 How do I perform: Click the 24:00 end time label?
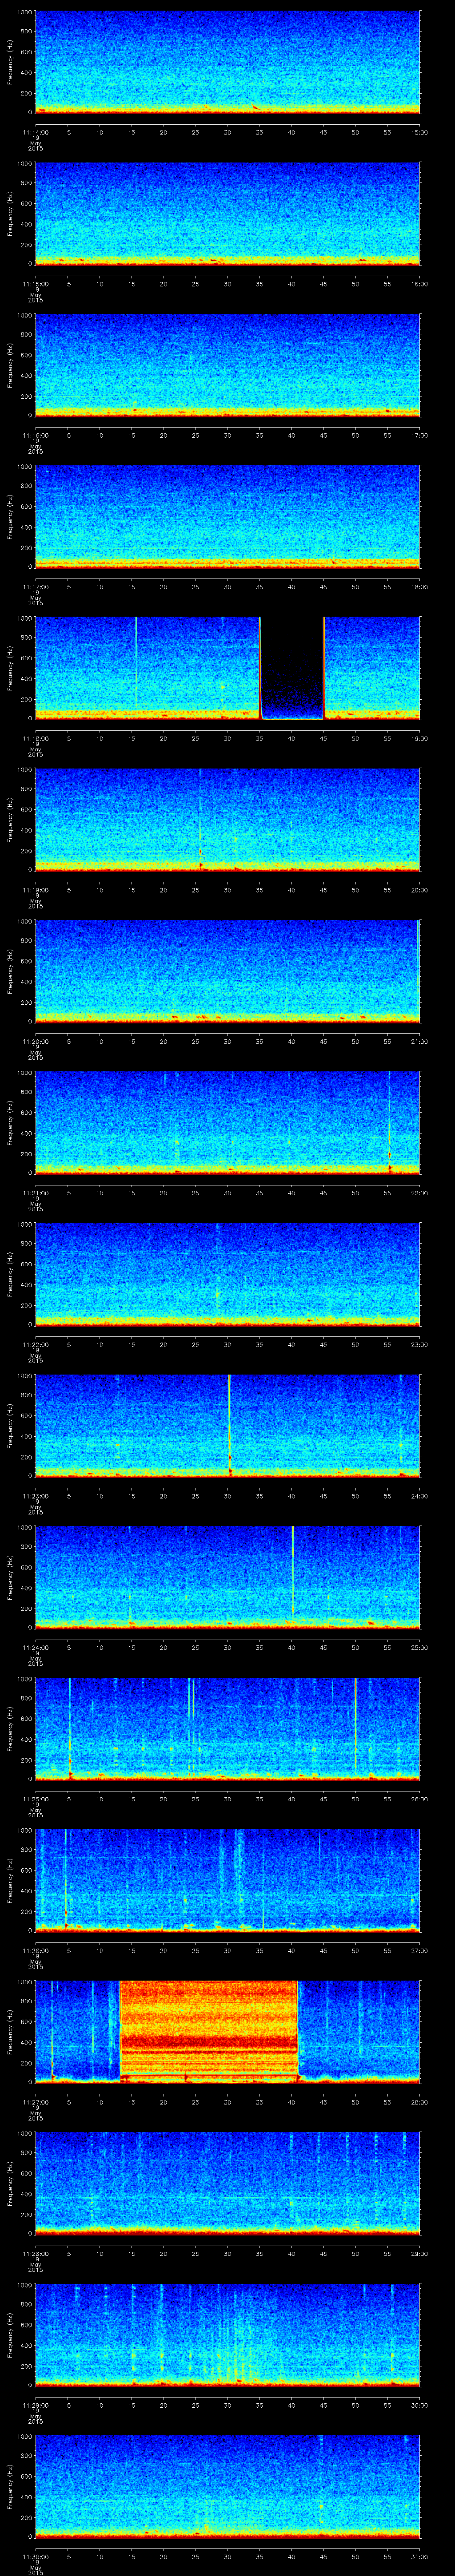tap(419, 1495)
